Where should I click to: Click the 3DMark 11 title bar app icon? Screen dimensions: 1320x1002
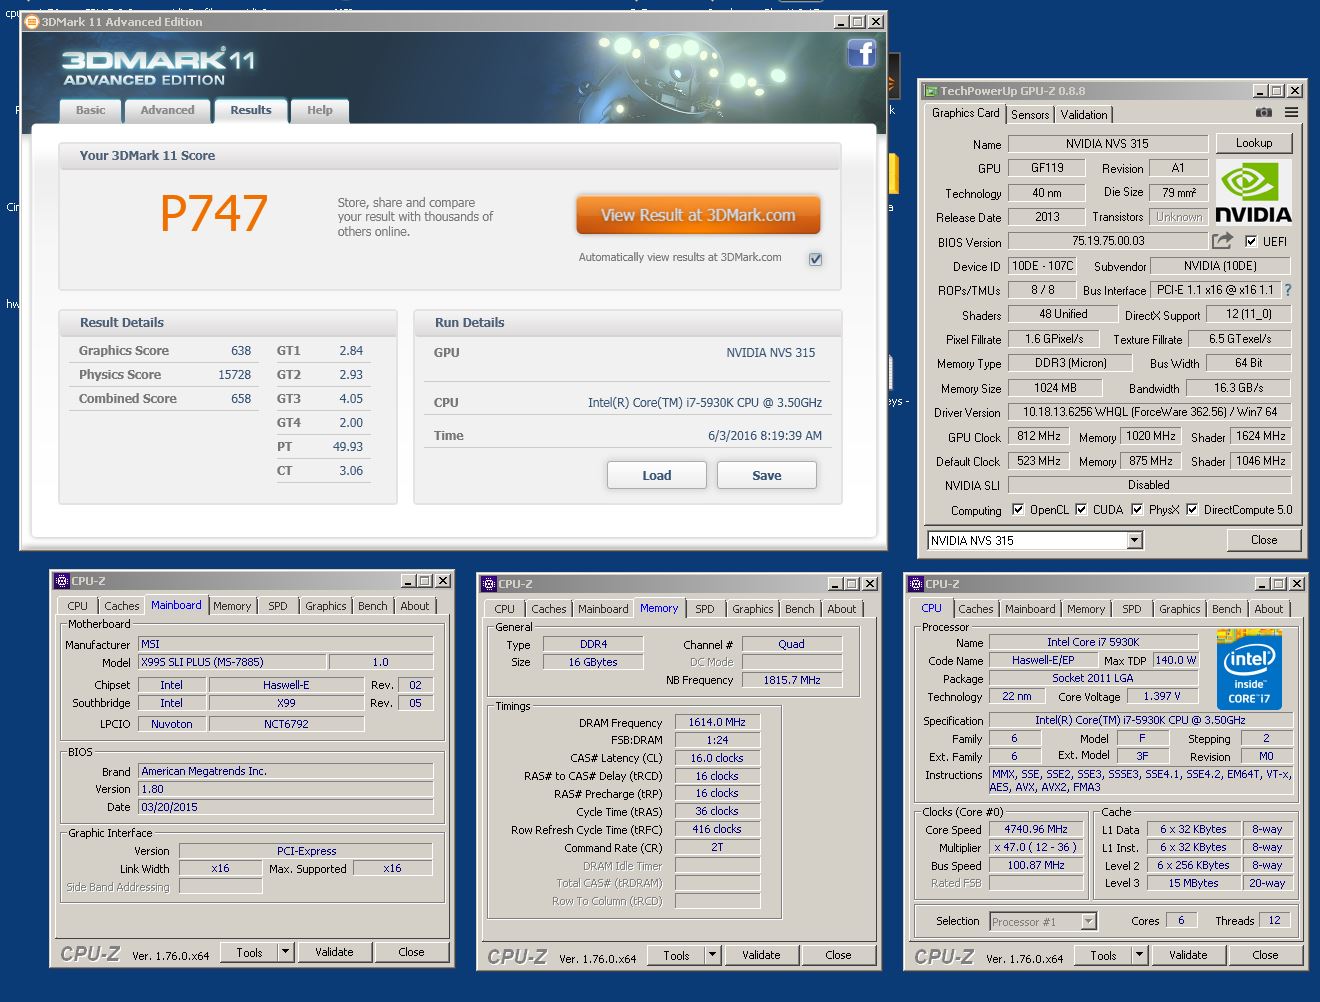32,22
